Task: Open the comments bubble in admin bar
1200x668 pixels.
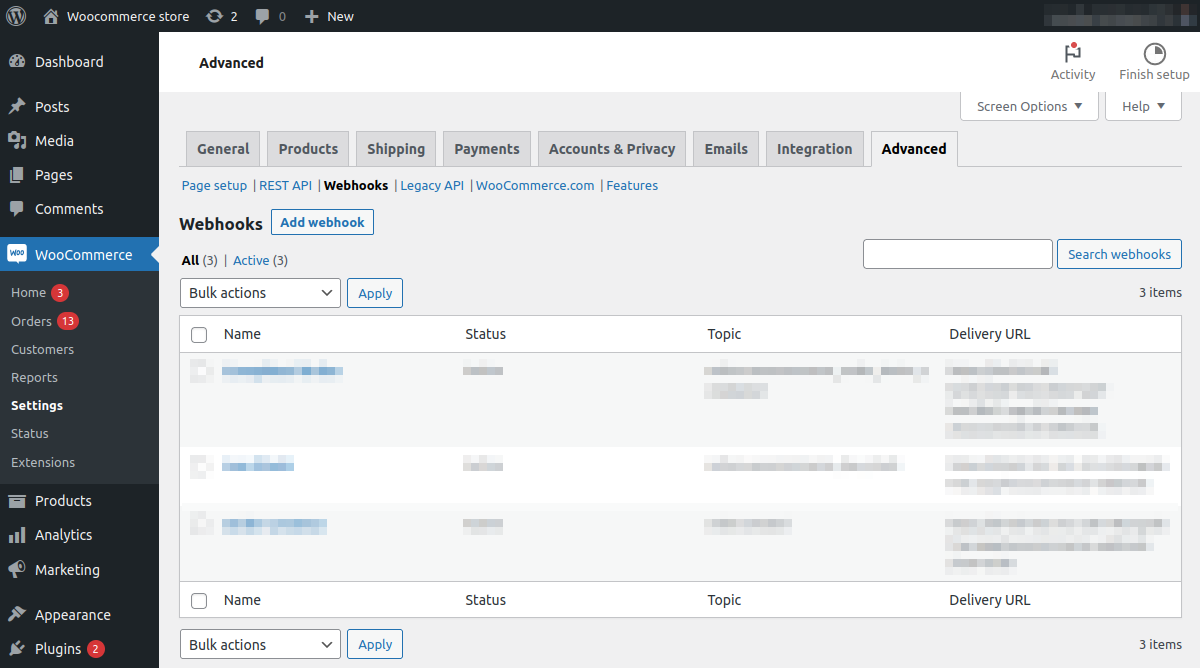Action: pyautogui.click(x=262, y=15)
